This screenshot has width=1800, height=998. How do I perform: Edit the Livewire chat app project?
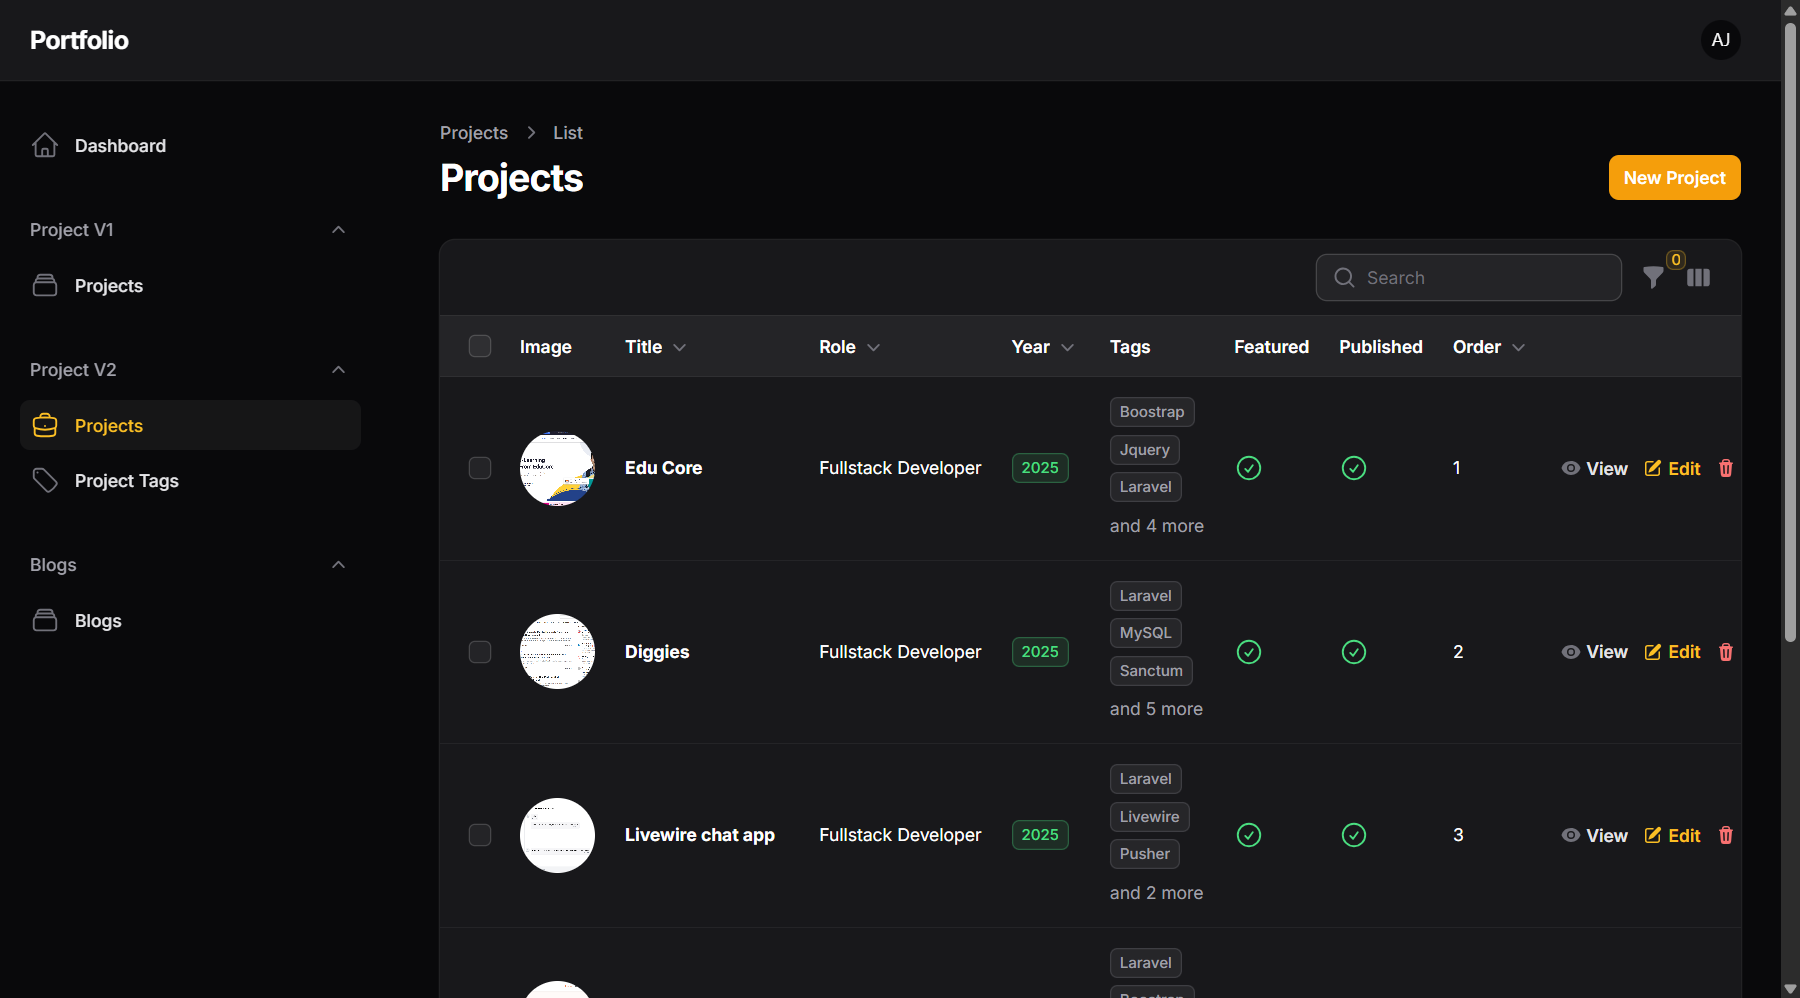(x=1673, y=835)
